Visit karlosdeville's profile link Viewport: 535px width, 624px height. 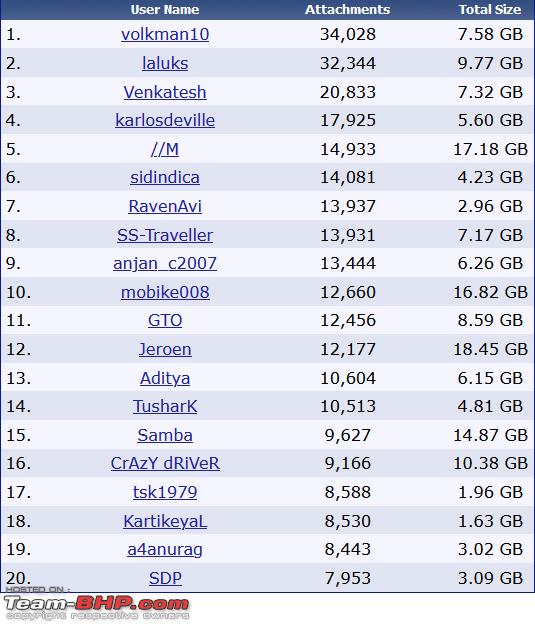click(165, 120)
